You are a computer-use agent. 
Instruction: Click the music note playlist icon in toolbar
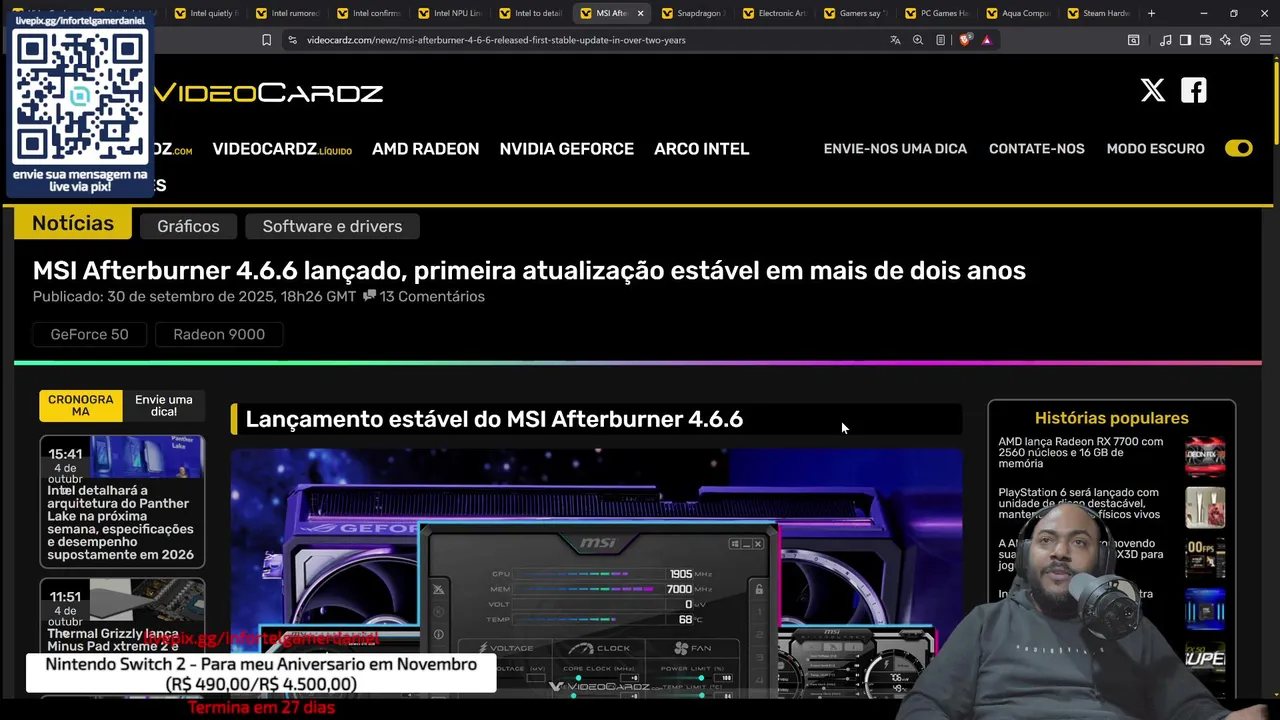point(1166,40)
